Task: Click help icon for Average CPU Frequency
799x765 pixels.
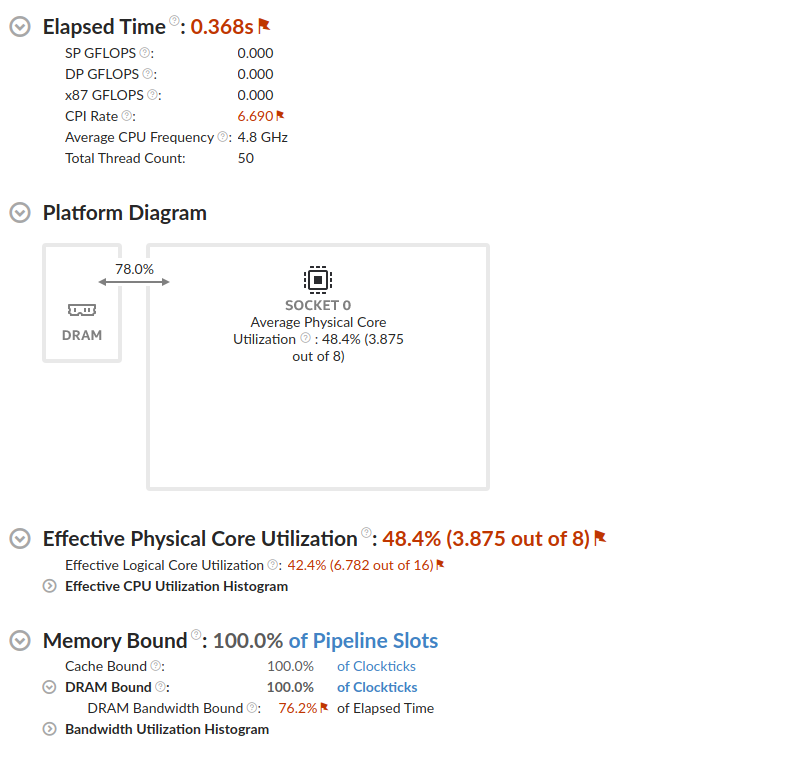Action: point(223,137)
